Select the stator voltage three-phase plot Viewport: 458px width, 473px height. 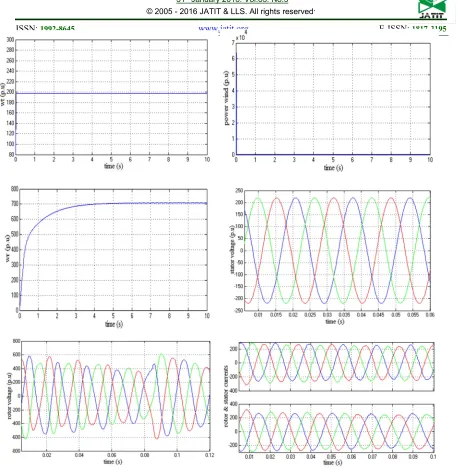pos(337,250)
